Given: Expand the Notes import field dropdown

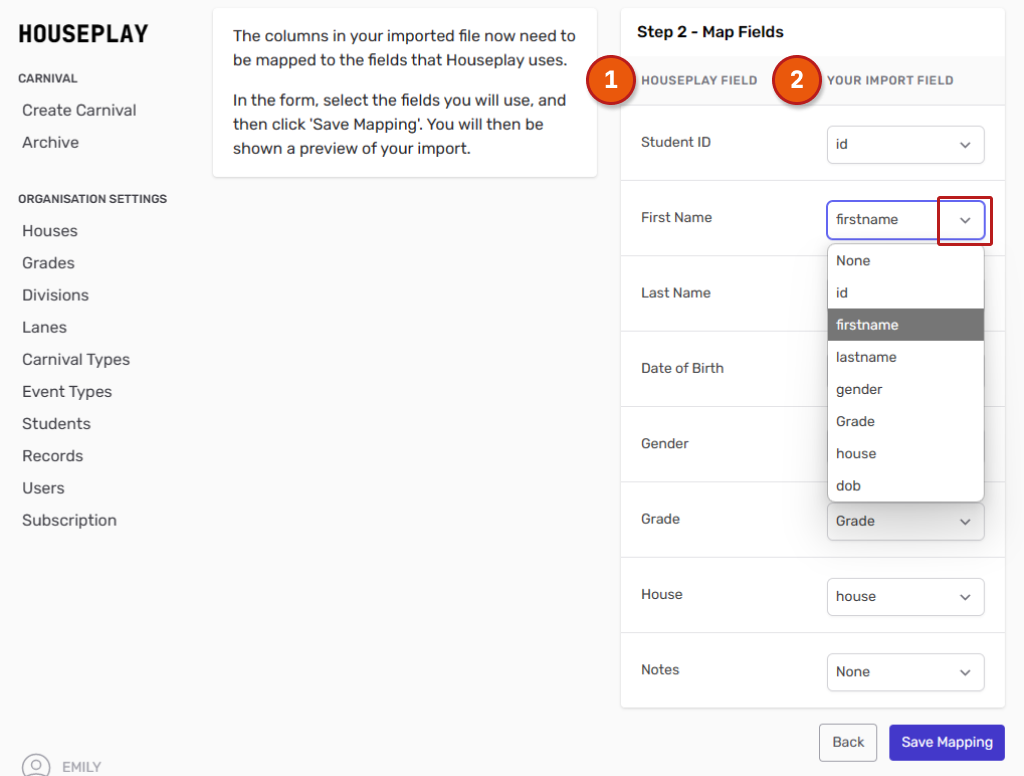Looking at the screenshot, I should click(905, 672).
